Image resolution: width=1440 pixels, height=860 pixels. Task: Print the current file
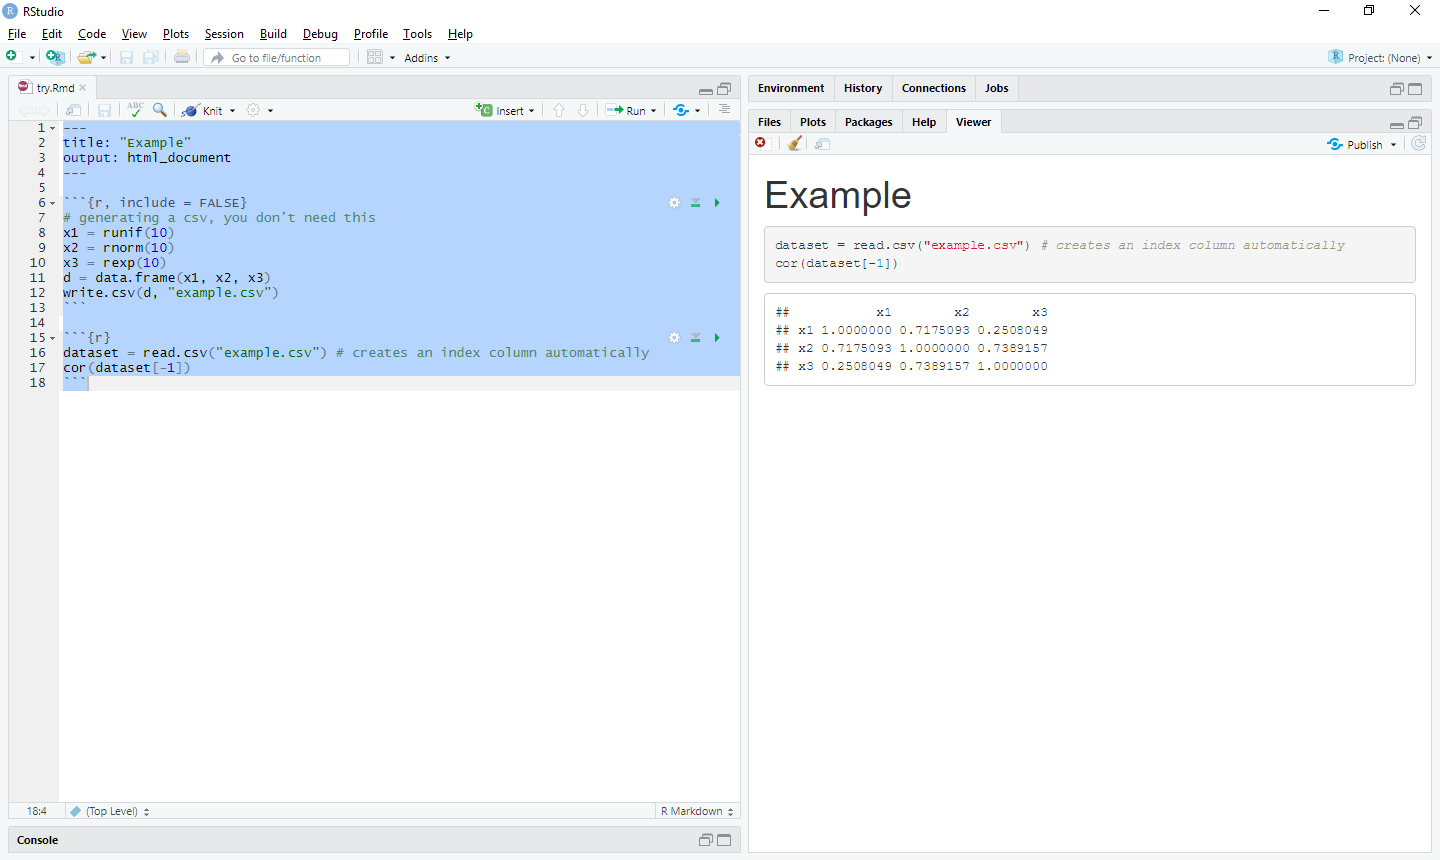[182, 57]
